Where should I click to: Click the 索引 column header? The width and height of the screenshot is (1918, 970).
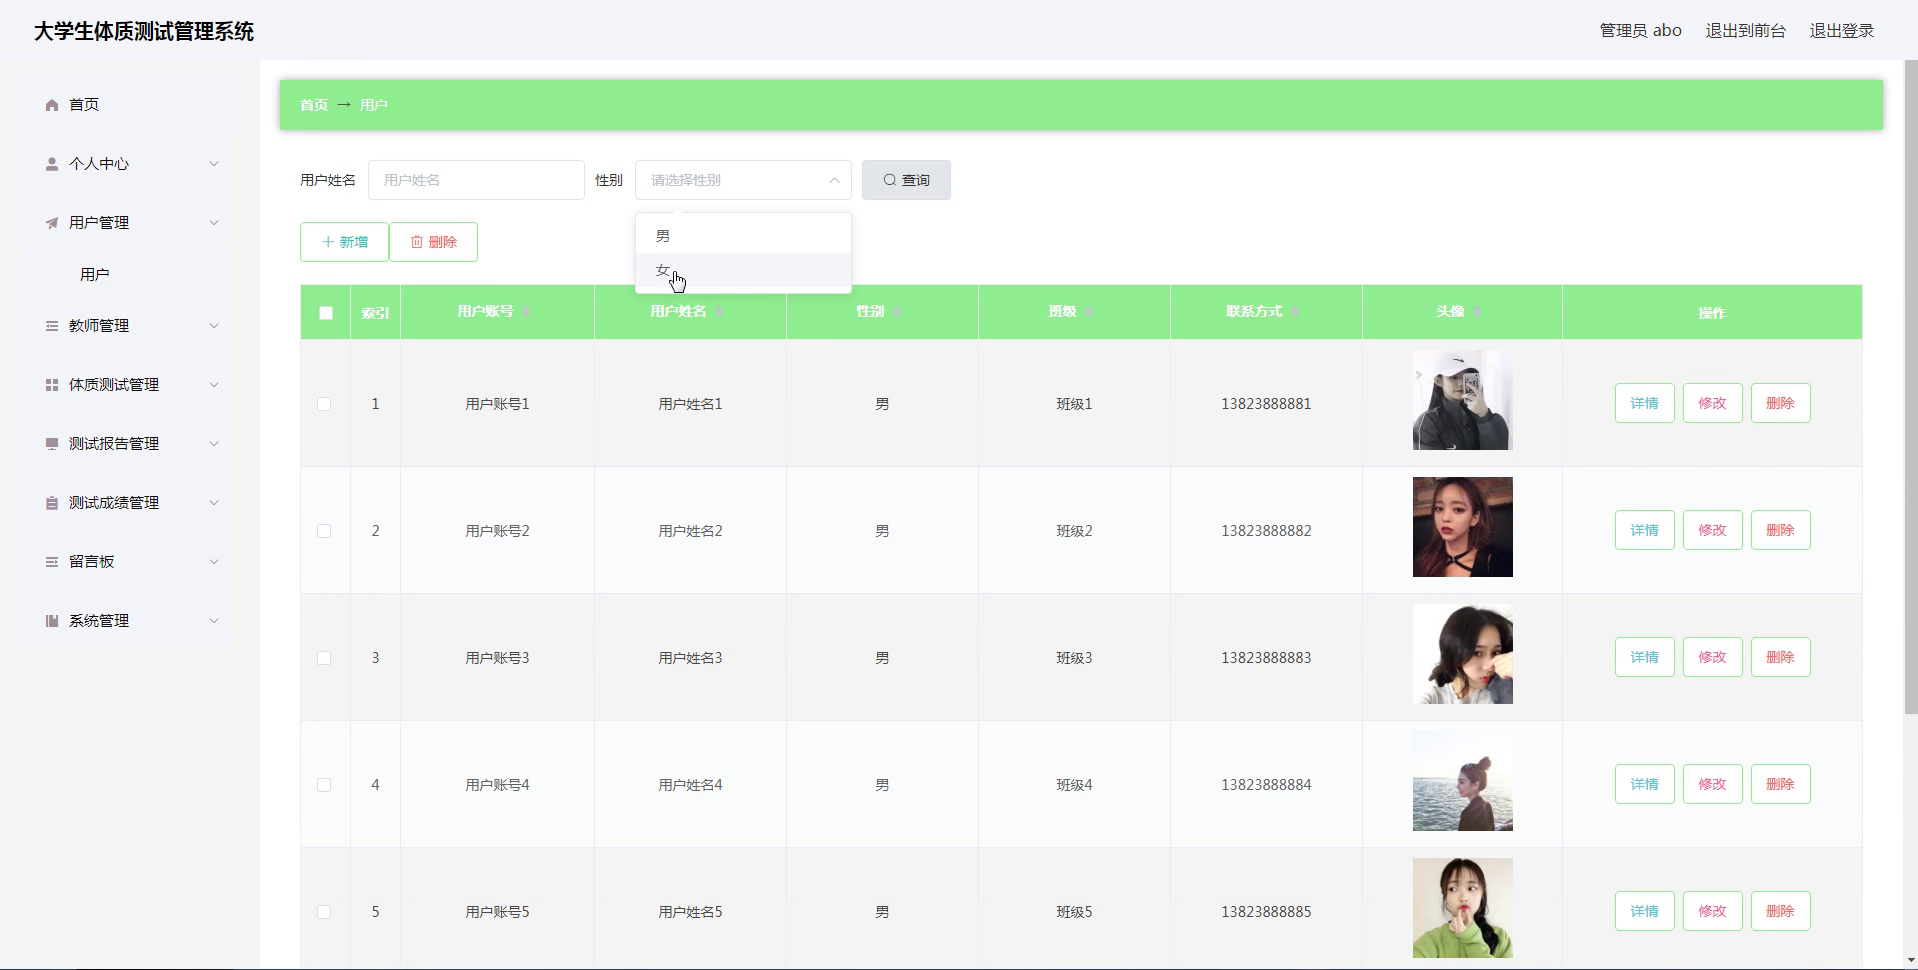click(375, 313)
